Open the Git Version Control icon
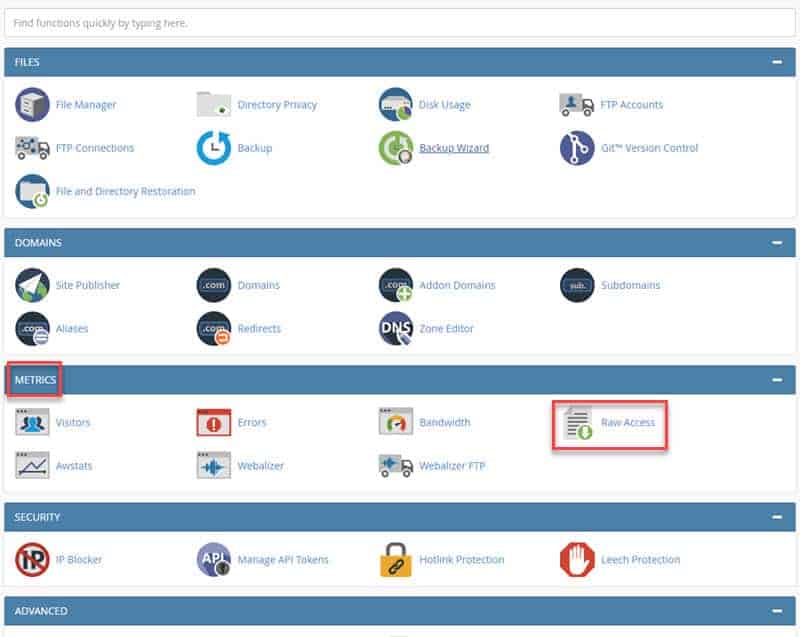The height and width of the screenshot is (637, 800). [577, 148]
